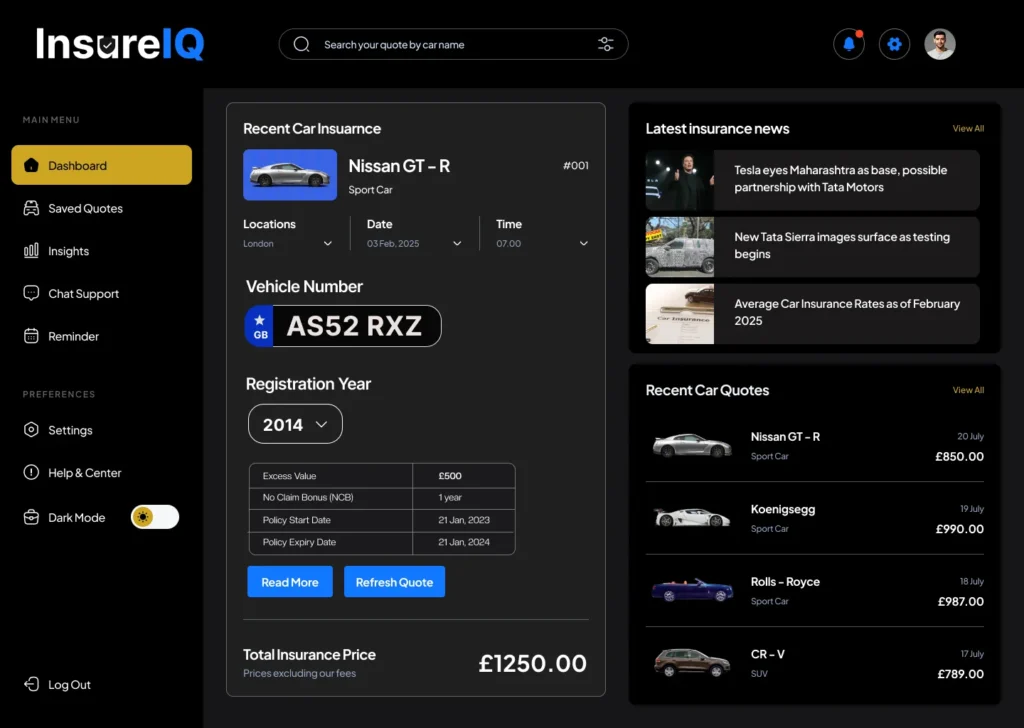The width and height of the screenshot is (1024, 728).
Task: Click the Refresh Quote button
Action: [x=394, y=582]
